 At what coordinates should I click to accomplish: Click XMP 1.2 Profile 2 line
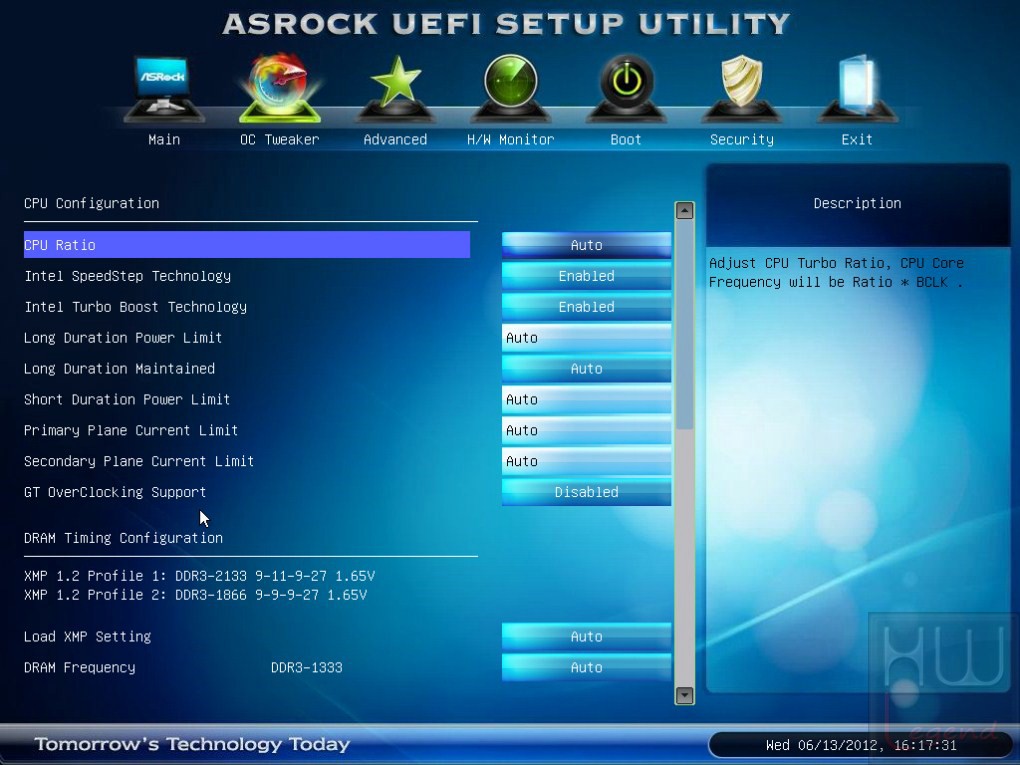coord(195,595)
